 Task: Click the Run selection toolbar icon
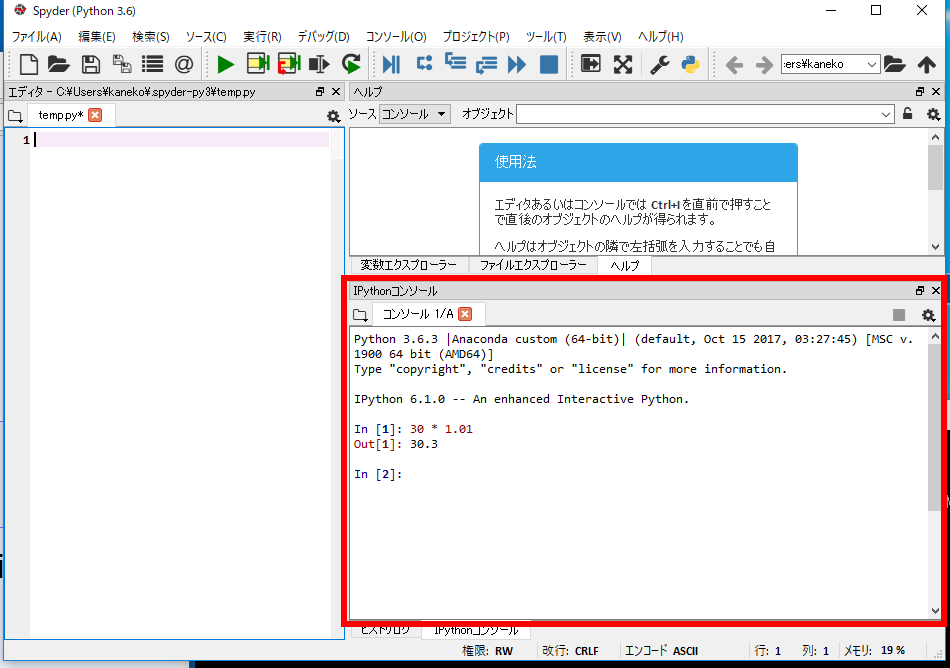[319, 64]
